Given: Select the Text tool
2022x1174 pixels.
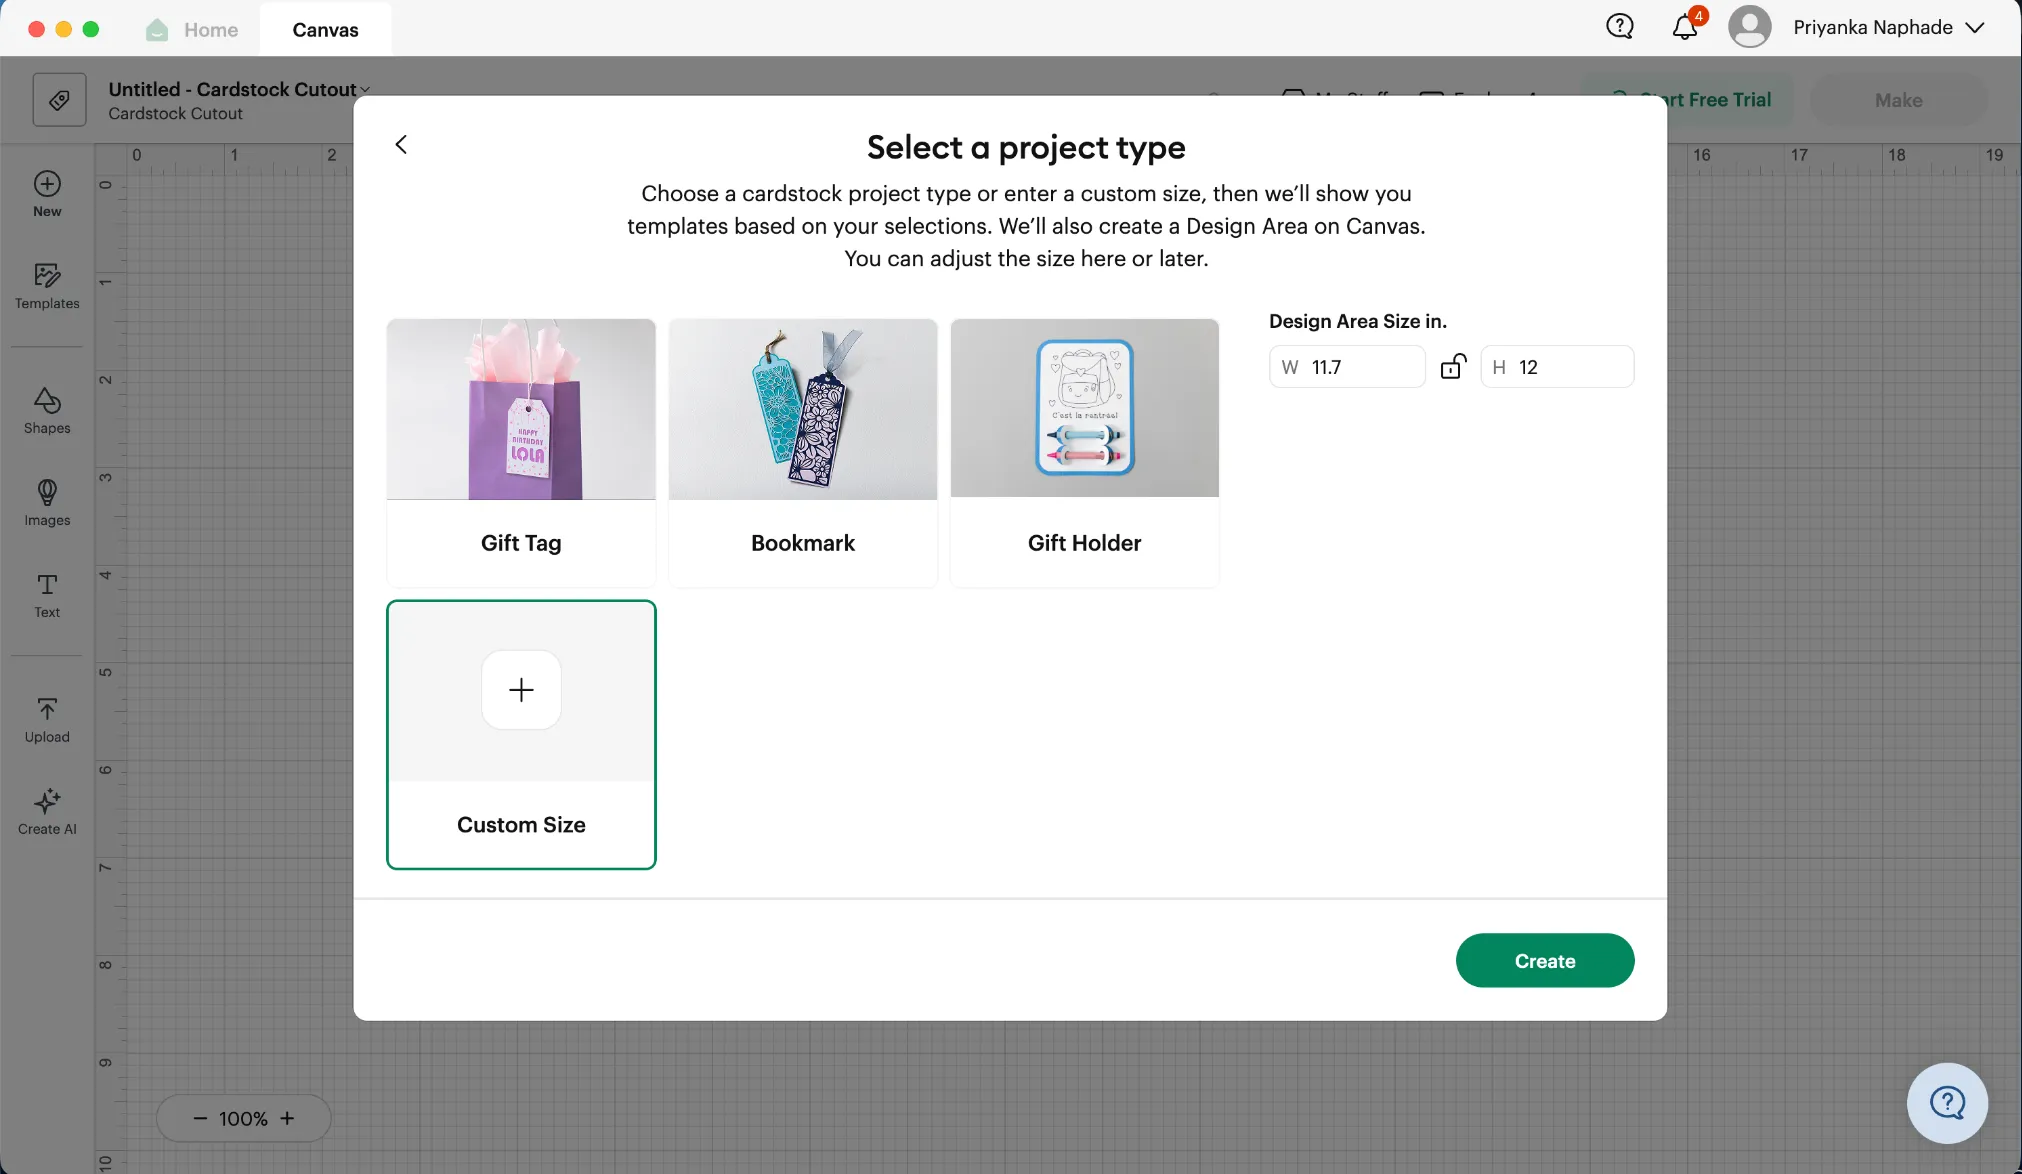Looking at the screenshot, I should (47, 595).
